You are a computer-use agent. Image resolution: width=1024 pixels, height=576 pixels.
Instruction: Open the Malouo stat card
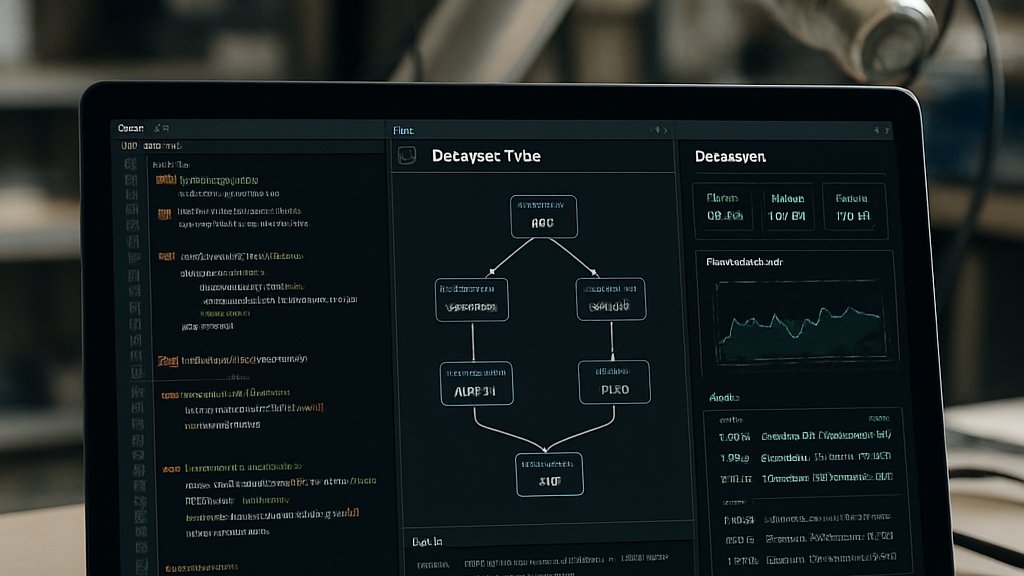coord(788,207)
